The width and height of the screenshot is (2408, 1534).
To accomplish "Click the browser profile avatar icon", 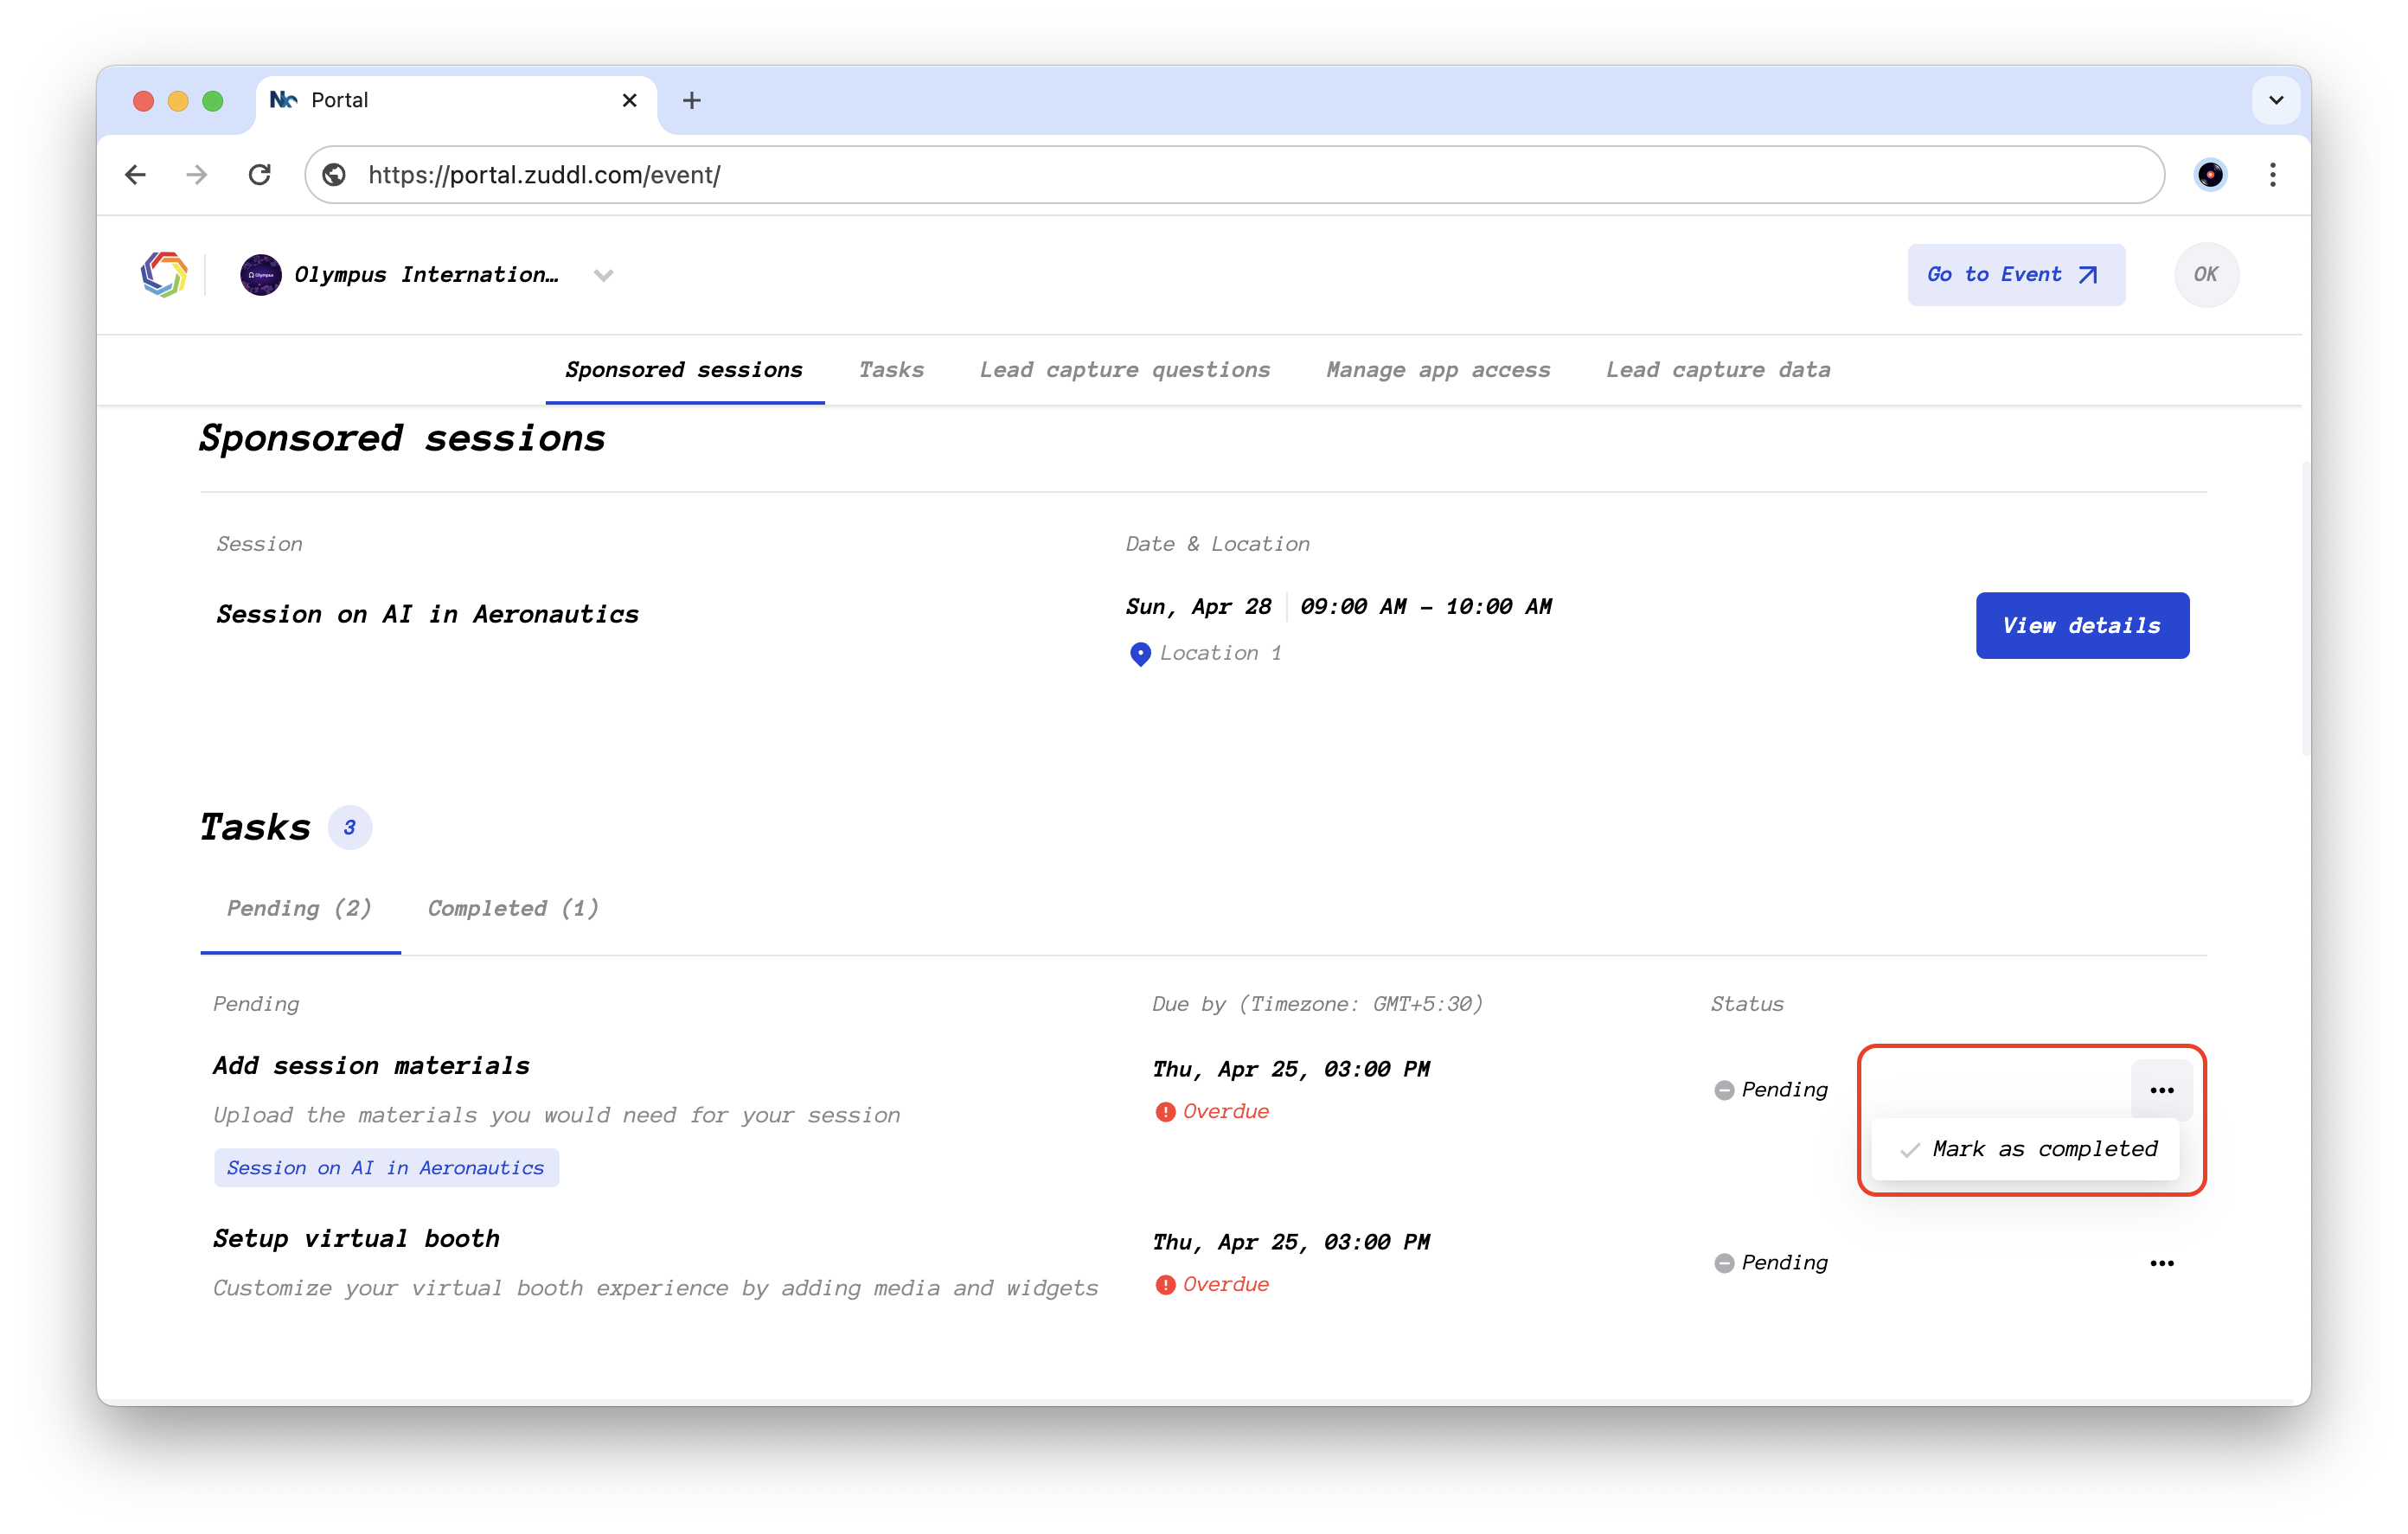I will (x=2209, y=175).
